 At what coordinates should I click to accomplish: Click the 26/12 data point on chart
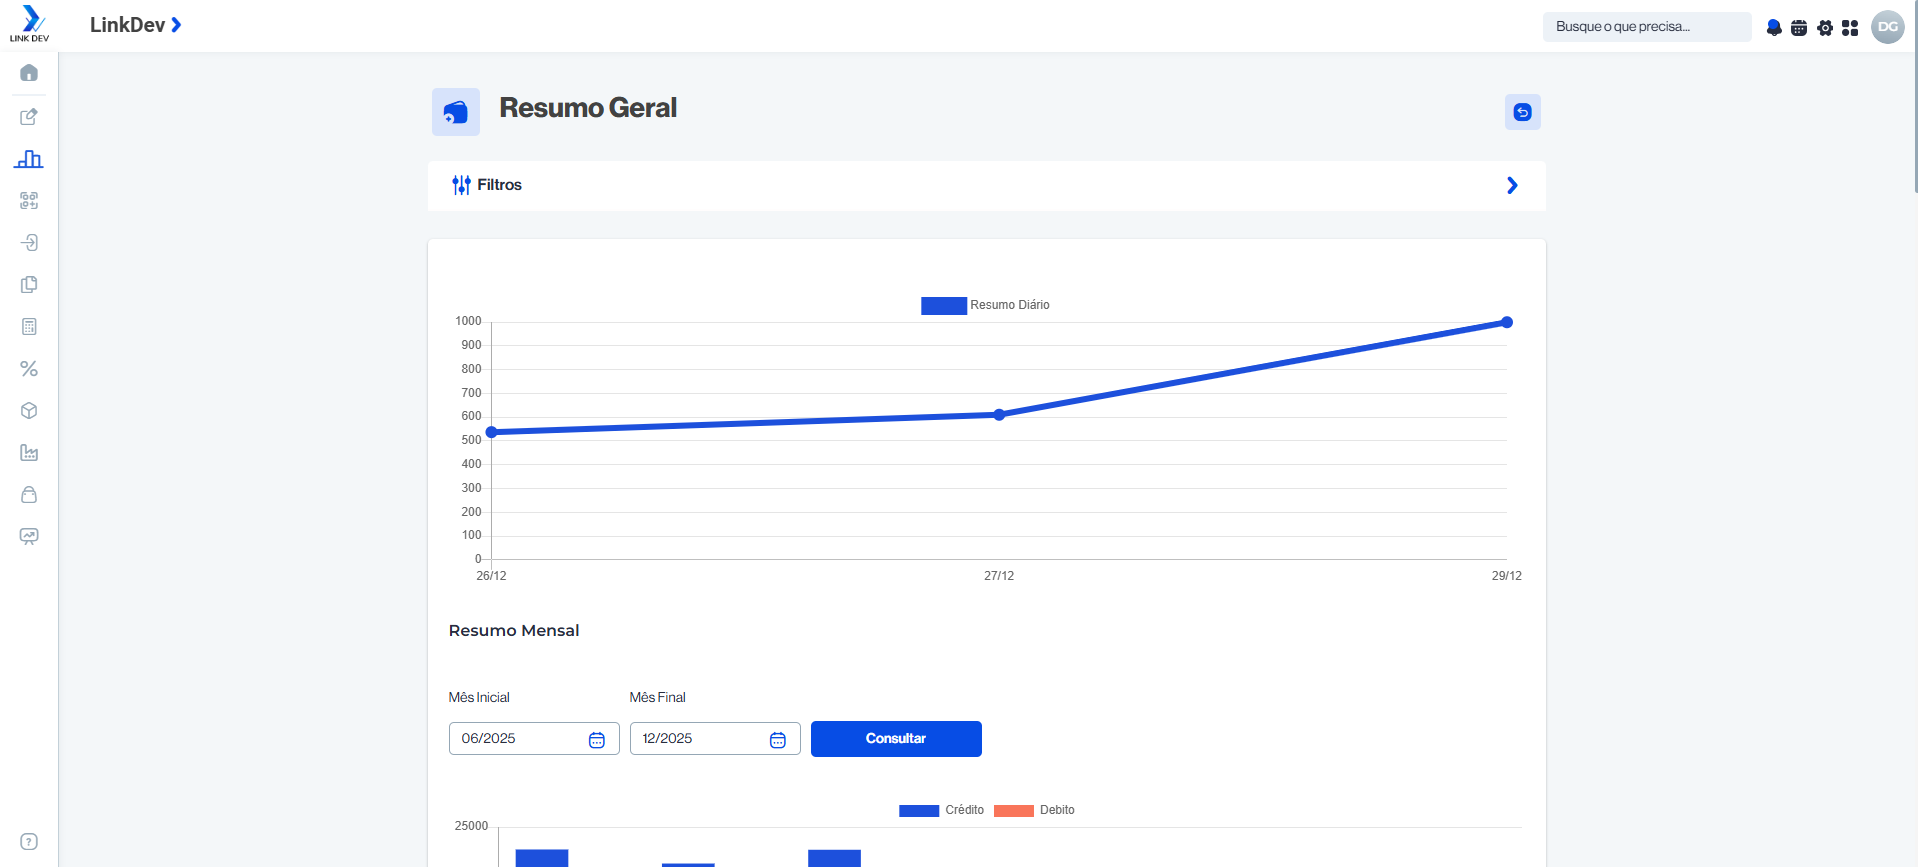[491, 432]
